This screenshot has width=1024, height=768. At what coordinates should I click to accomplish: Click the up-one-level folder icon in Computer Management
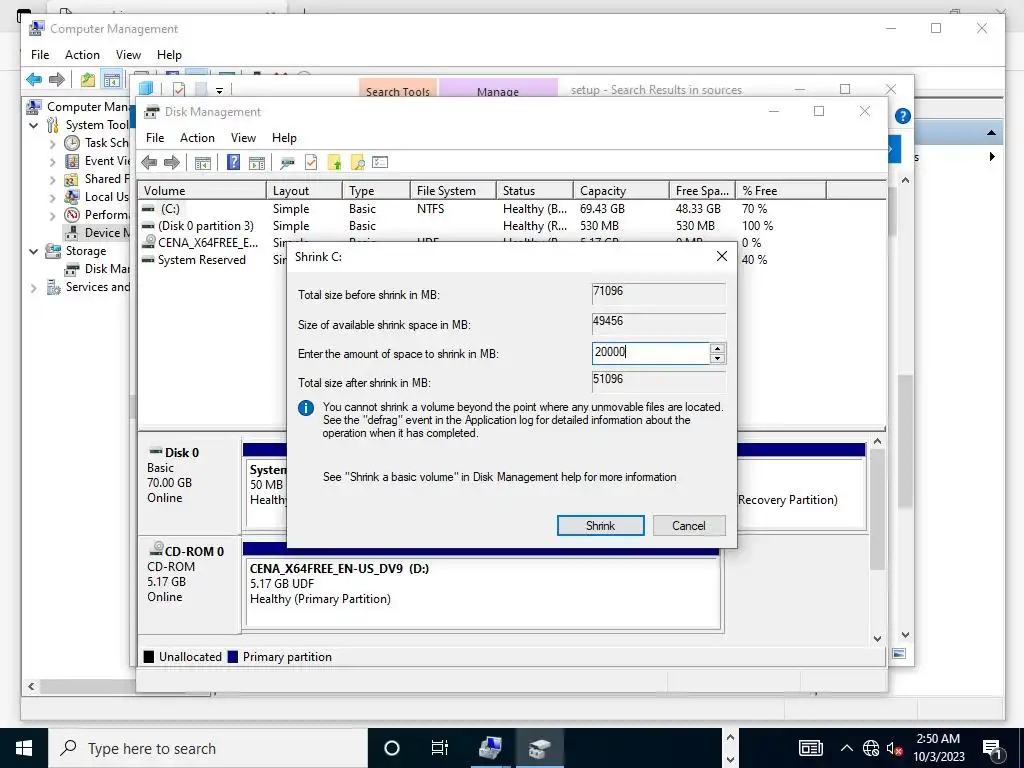pos(88,80)
